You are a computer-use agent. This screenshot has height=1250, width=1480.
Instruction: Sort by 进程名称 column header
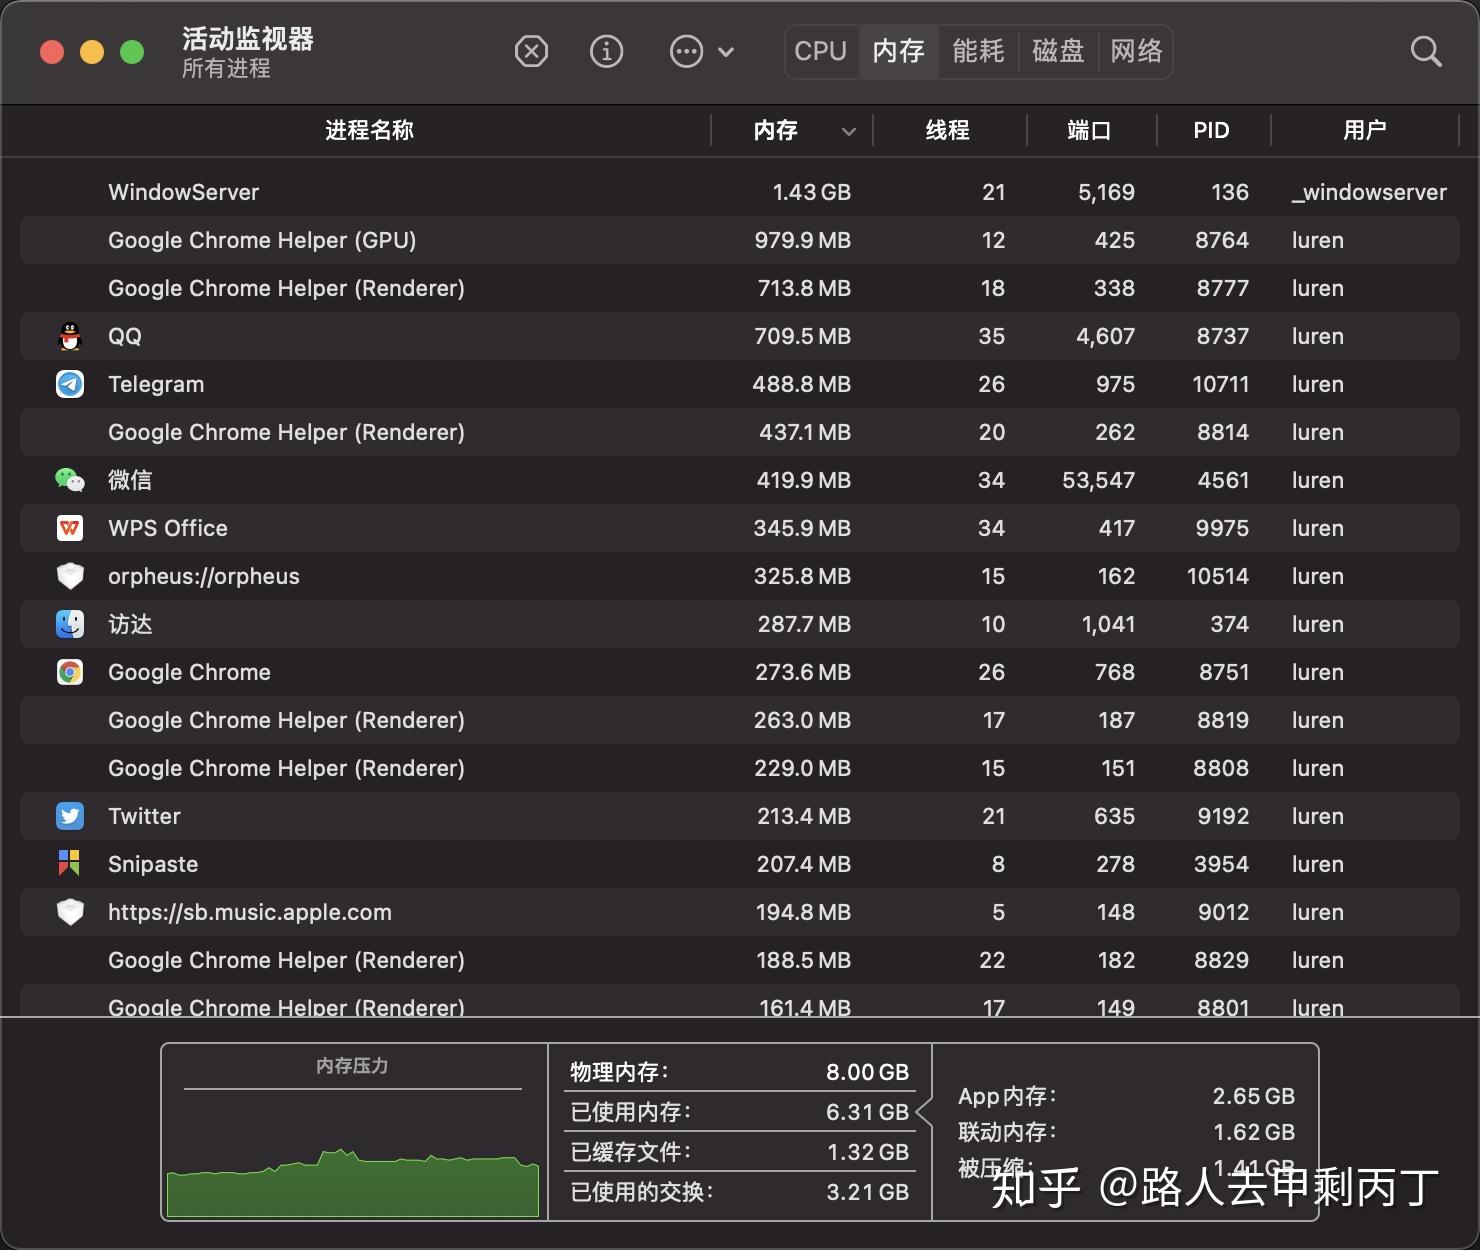(x=369, y=130)
